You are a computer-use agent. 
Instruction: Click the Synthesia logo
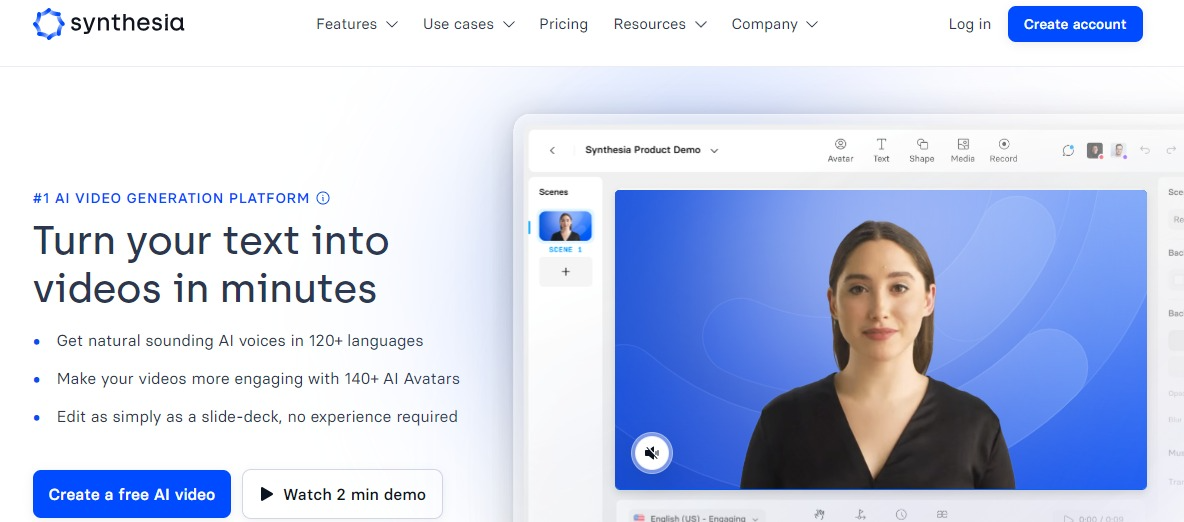pyautogui.click(x=109, y=24)
